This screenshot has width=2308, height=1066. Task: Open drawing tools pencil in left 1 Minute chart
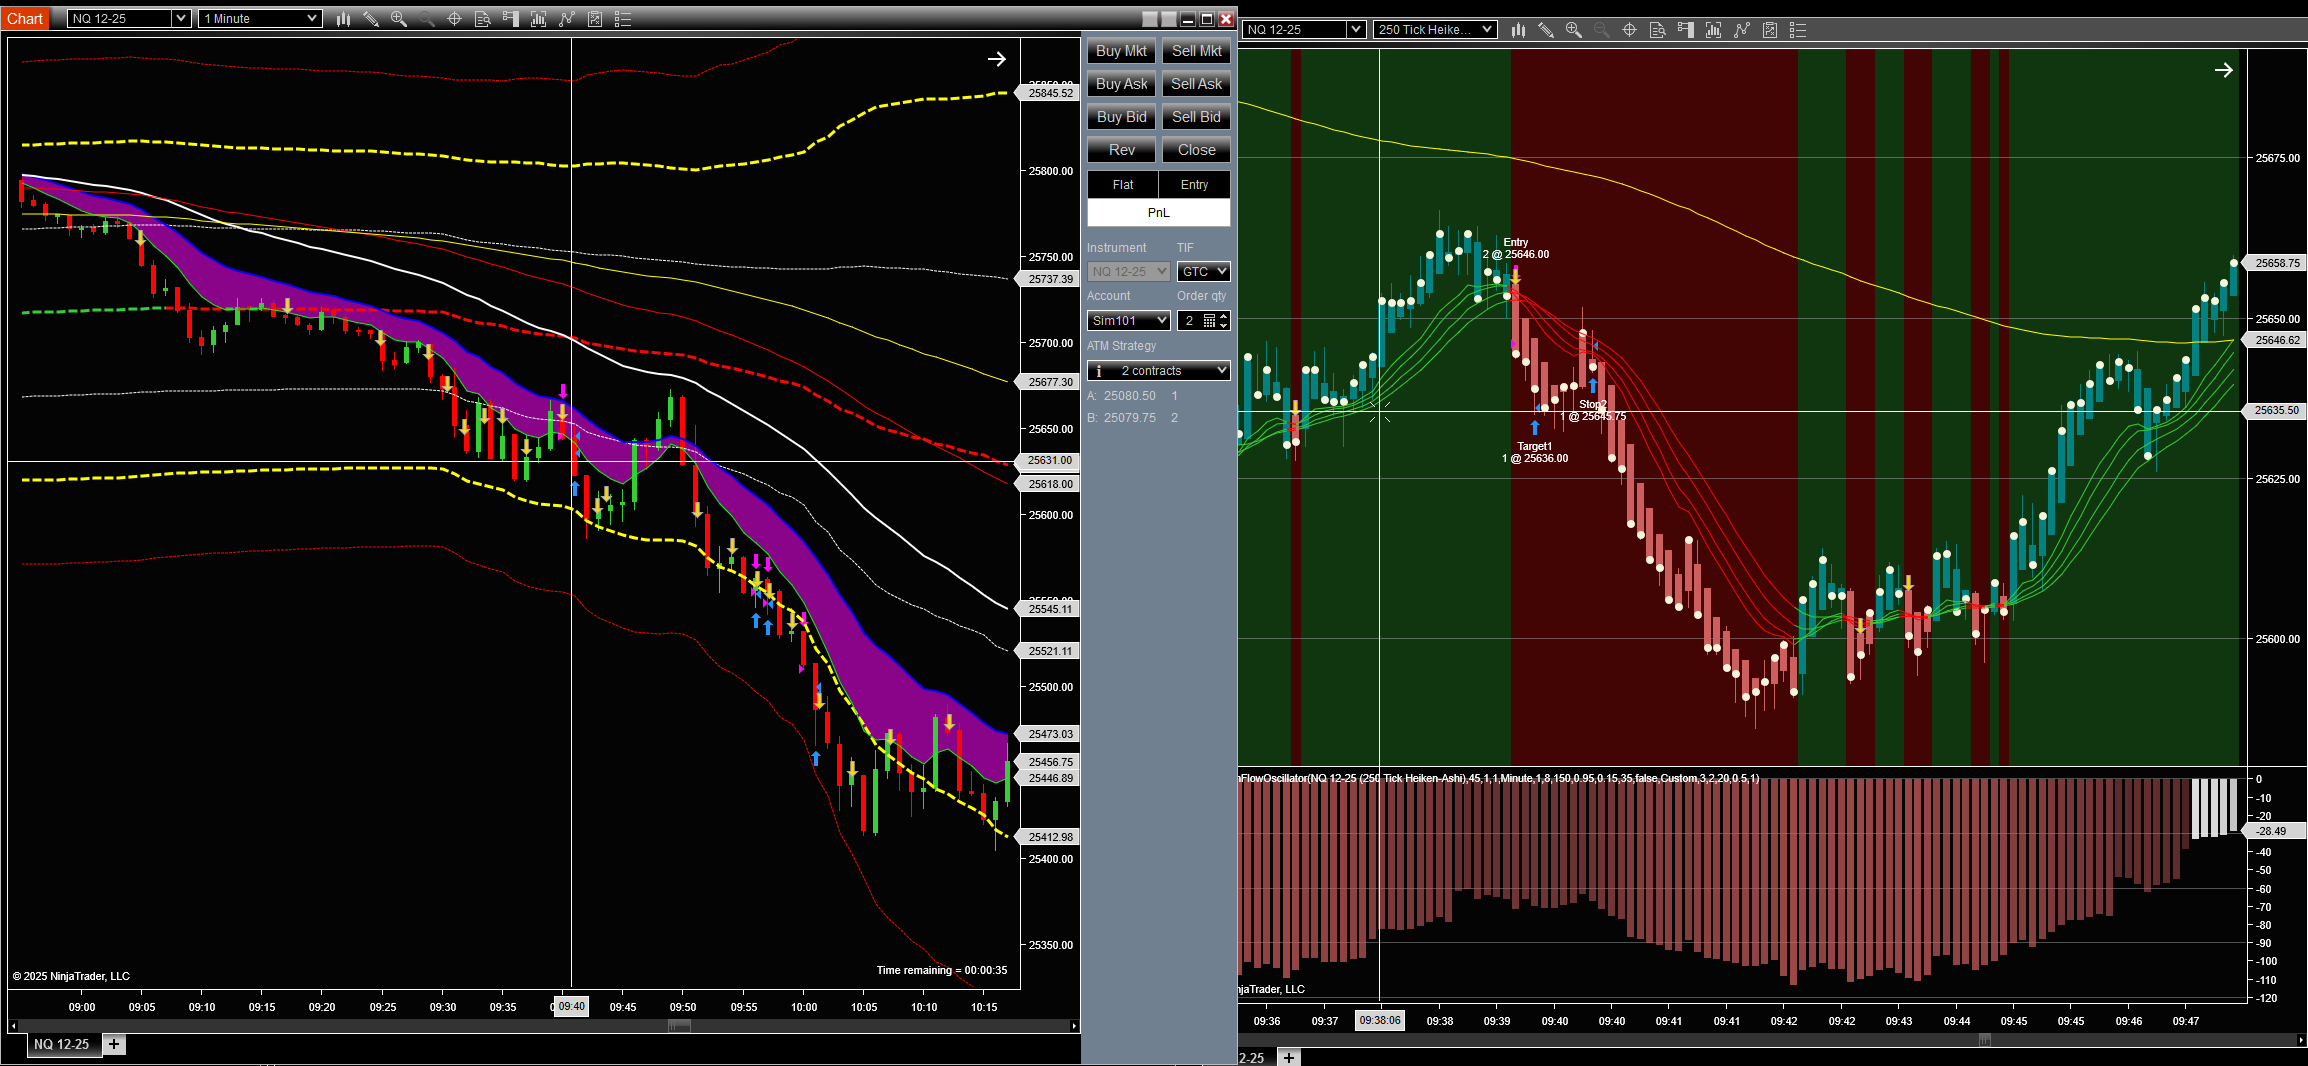click(371, 19)
